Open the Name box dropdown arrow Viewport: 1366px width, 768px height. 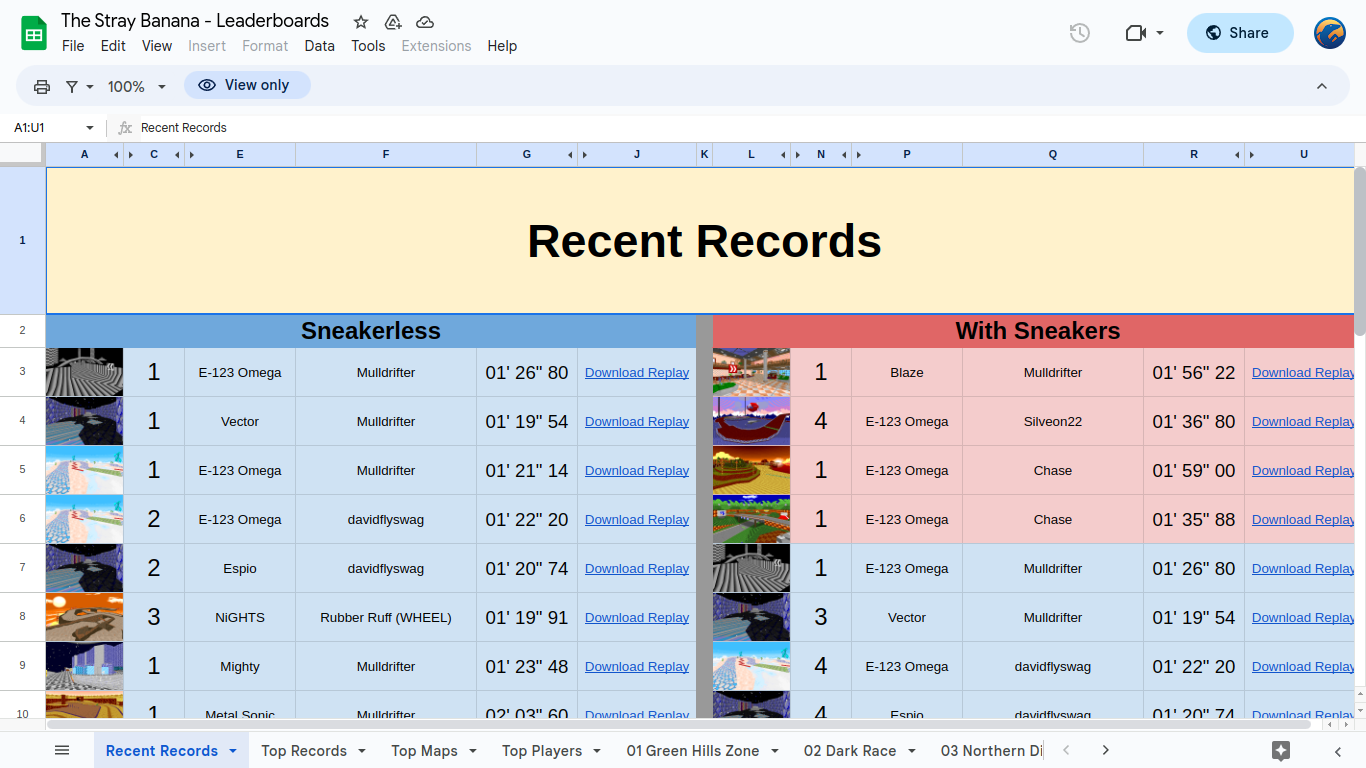click(89, 128)
